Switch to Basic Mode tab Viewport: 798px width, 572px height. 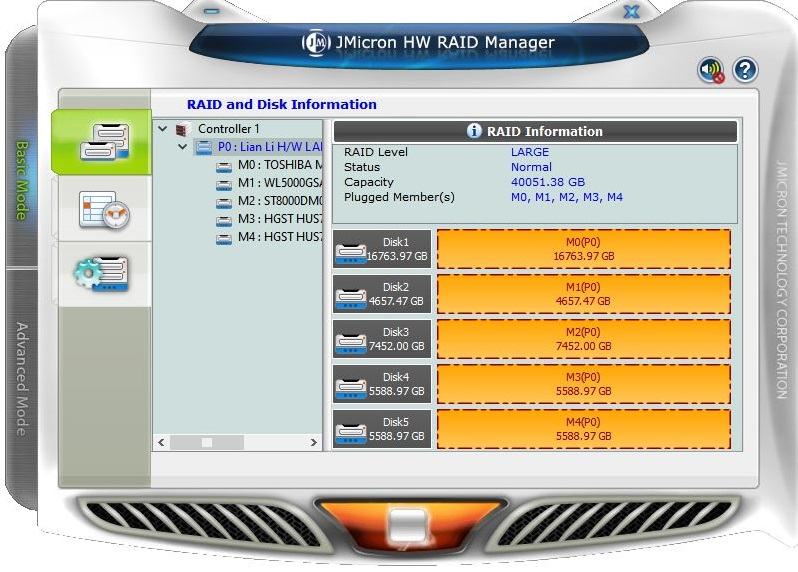(x=22, y=180)
